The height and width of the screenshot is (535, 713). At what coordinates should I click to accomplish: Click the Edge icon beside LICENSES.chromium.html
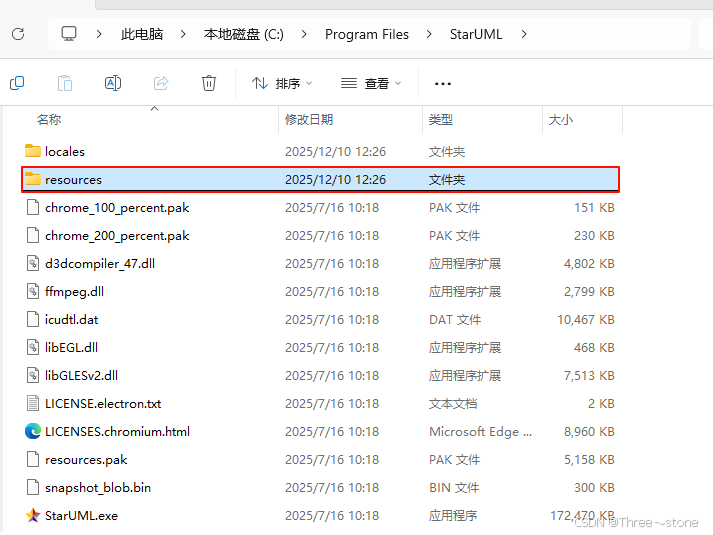[33, 431]
